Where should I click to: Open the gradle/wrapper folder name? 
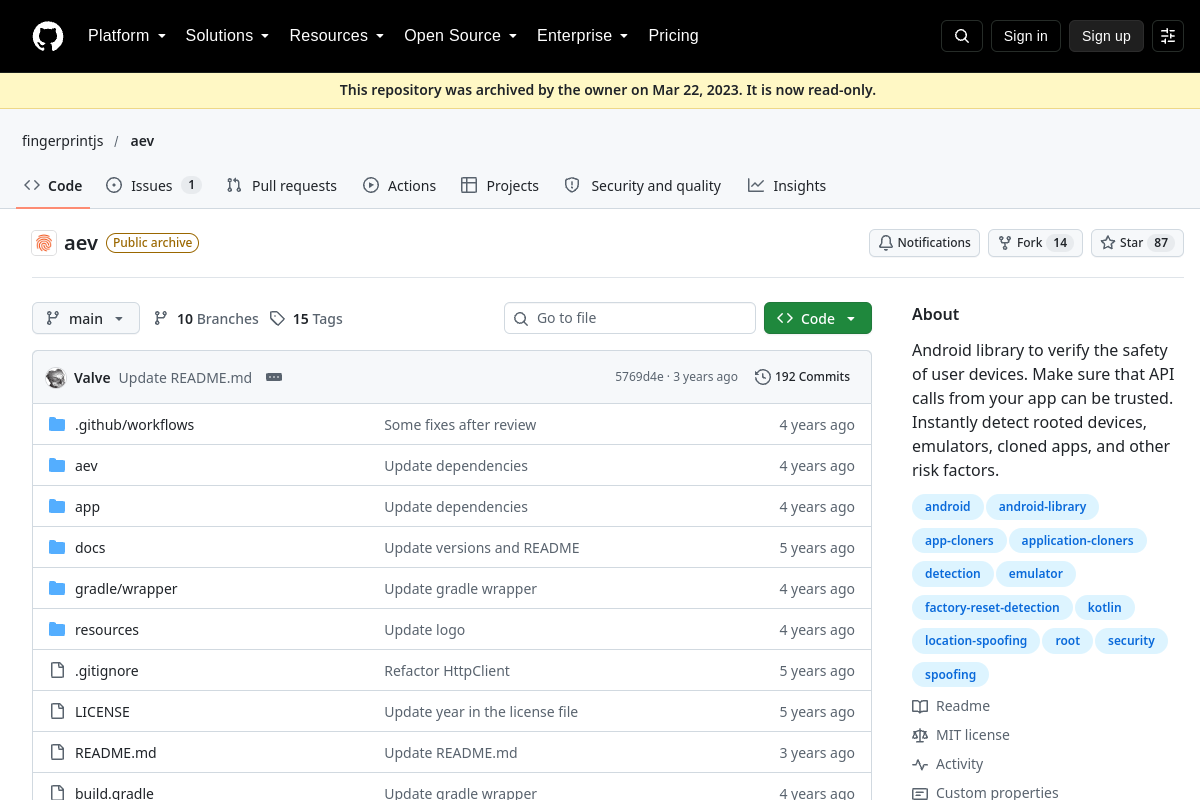coord(126,589)
